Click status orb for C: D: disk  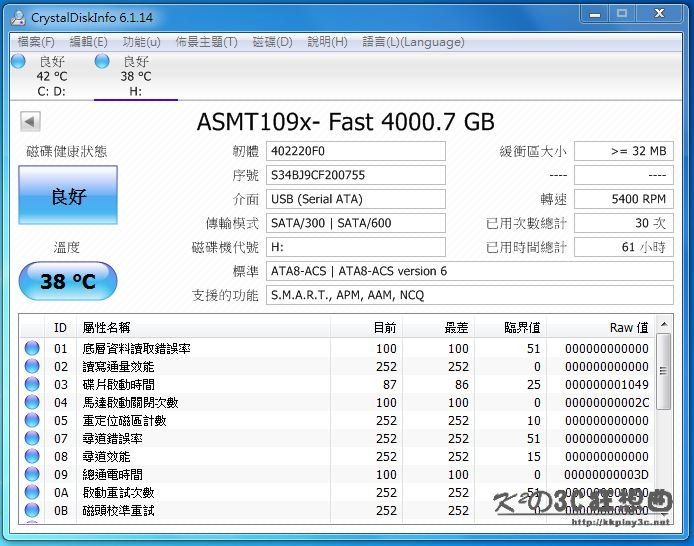(18, 62)
